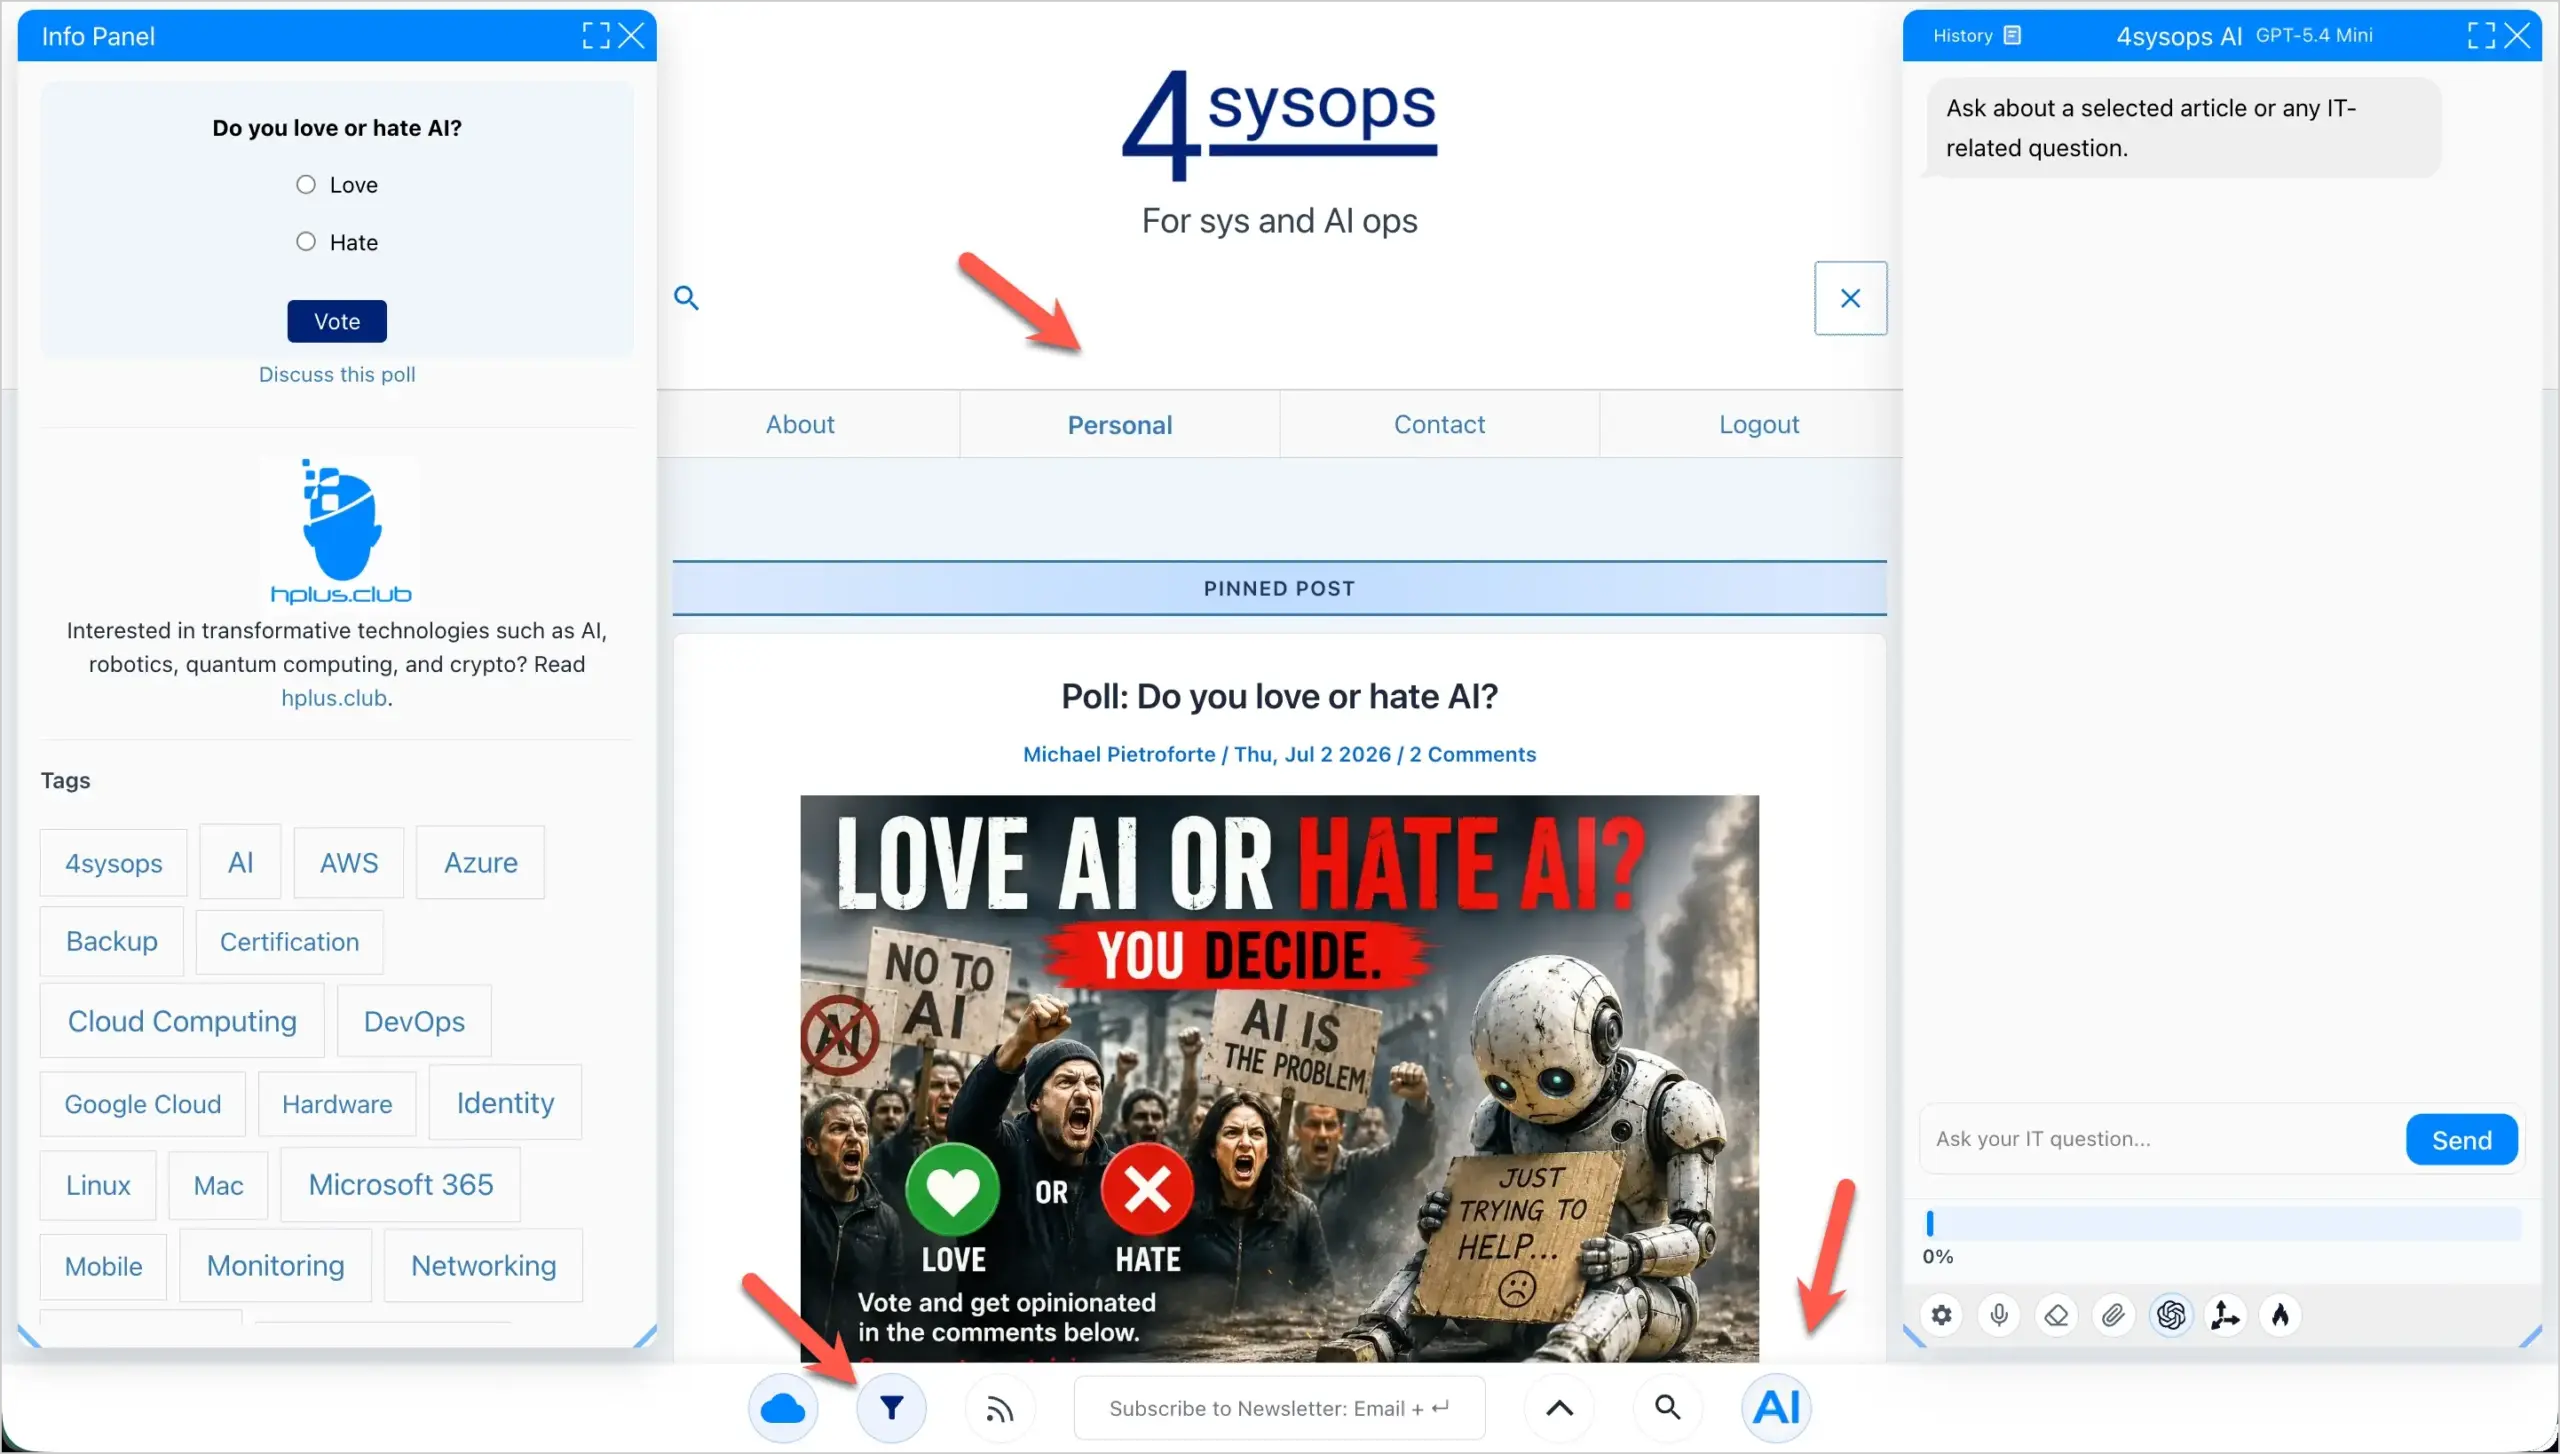Click the PINNED POST banner
Screen dimensions: 2560x1454
click(1279, 588)
